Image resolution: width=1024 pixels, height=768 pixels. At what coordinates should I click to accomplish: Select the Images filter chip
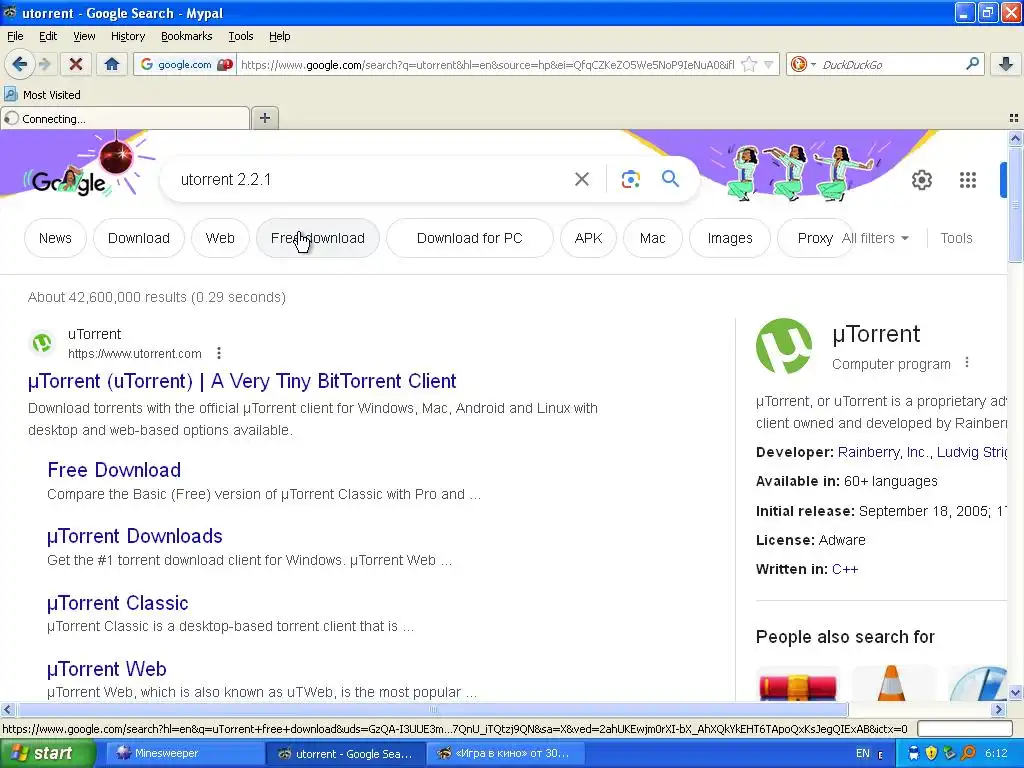(729, 238)
